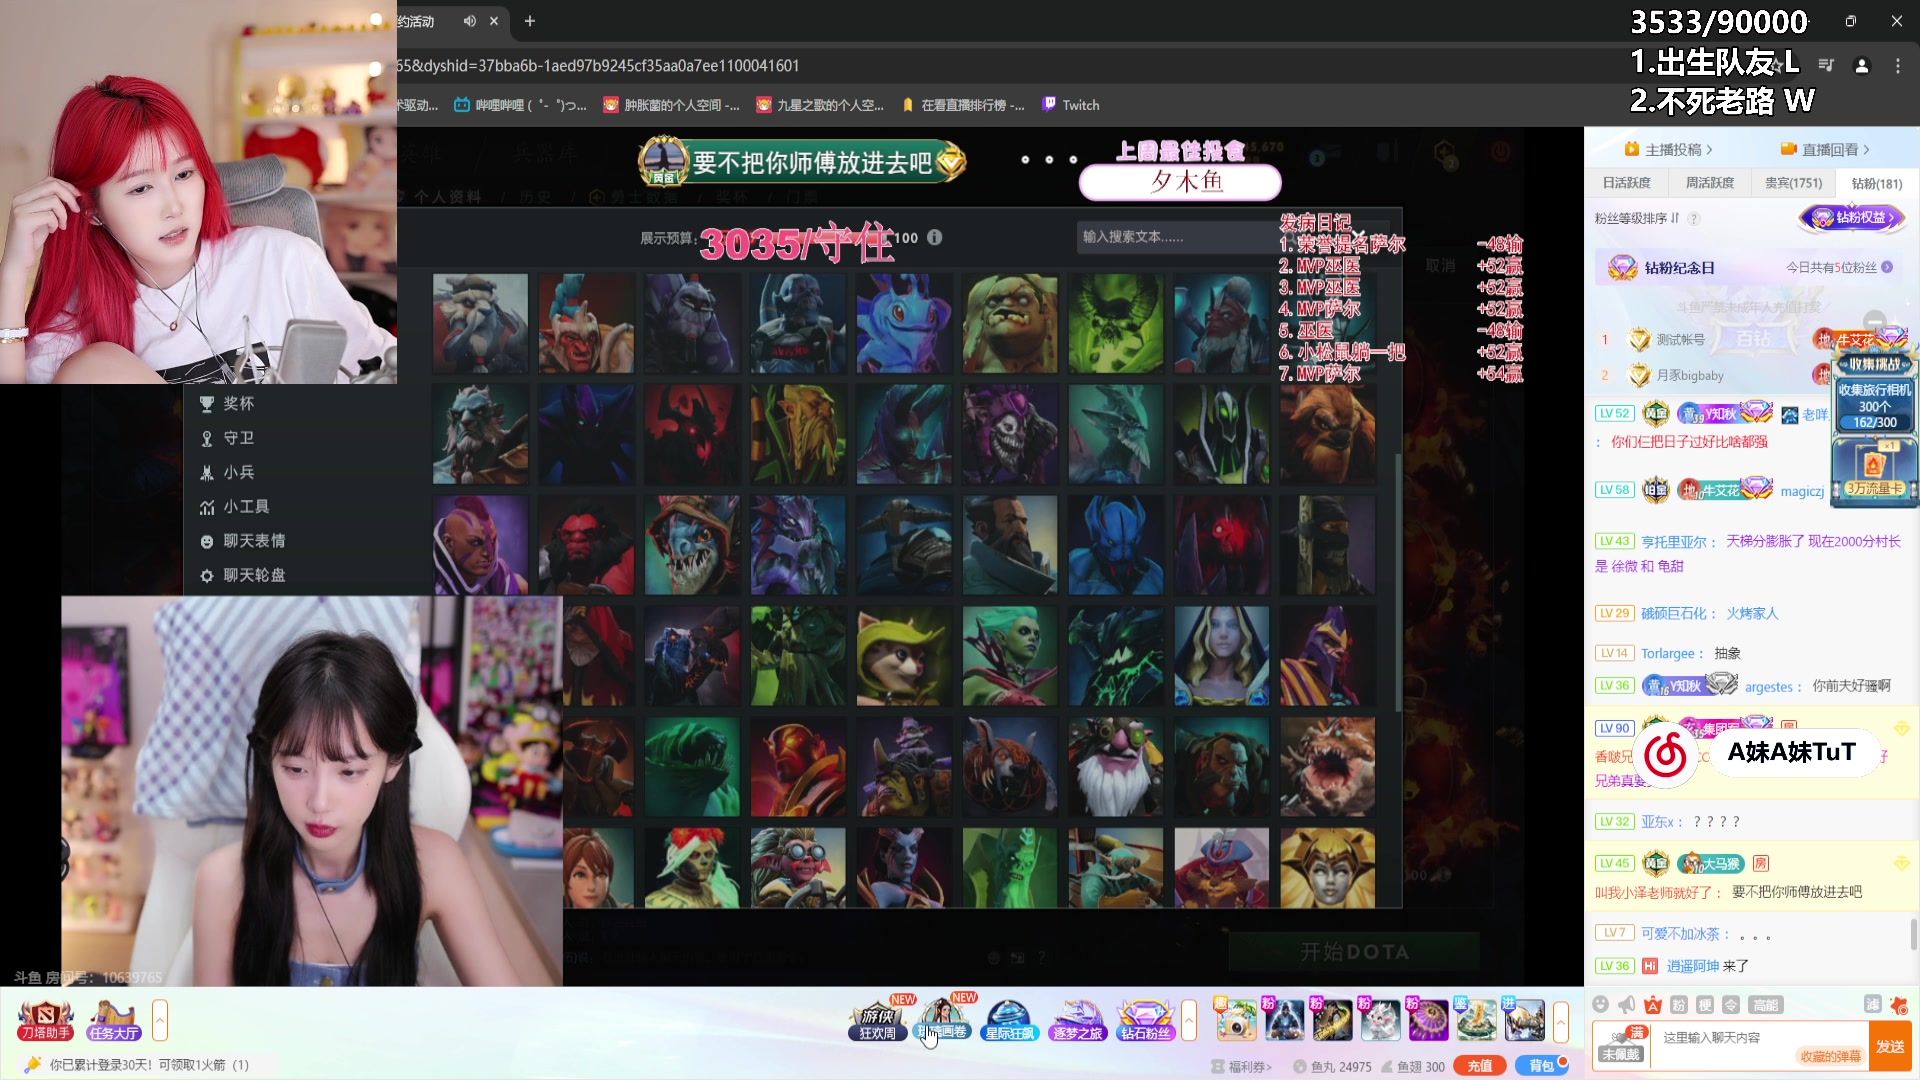Expand the activity list arrow beside 钻石粉丝
This screenshot has height=1080, width=1920.
[x=1189, y=1021]
